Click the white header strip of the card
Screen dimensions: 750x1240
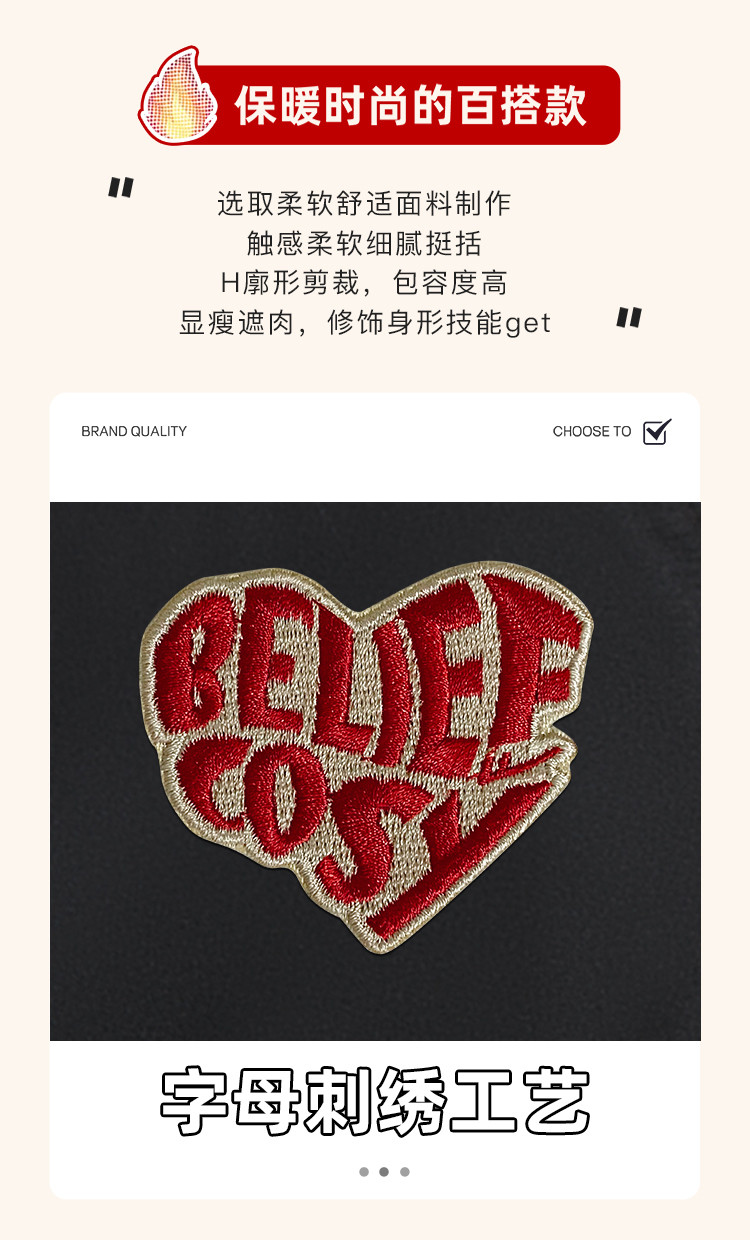click(x=375, y=447)
